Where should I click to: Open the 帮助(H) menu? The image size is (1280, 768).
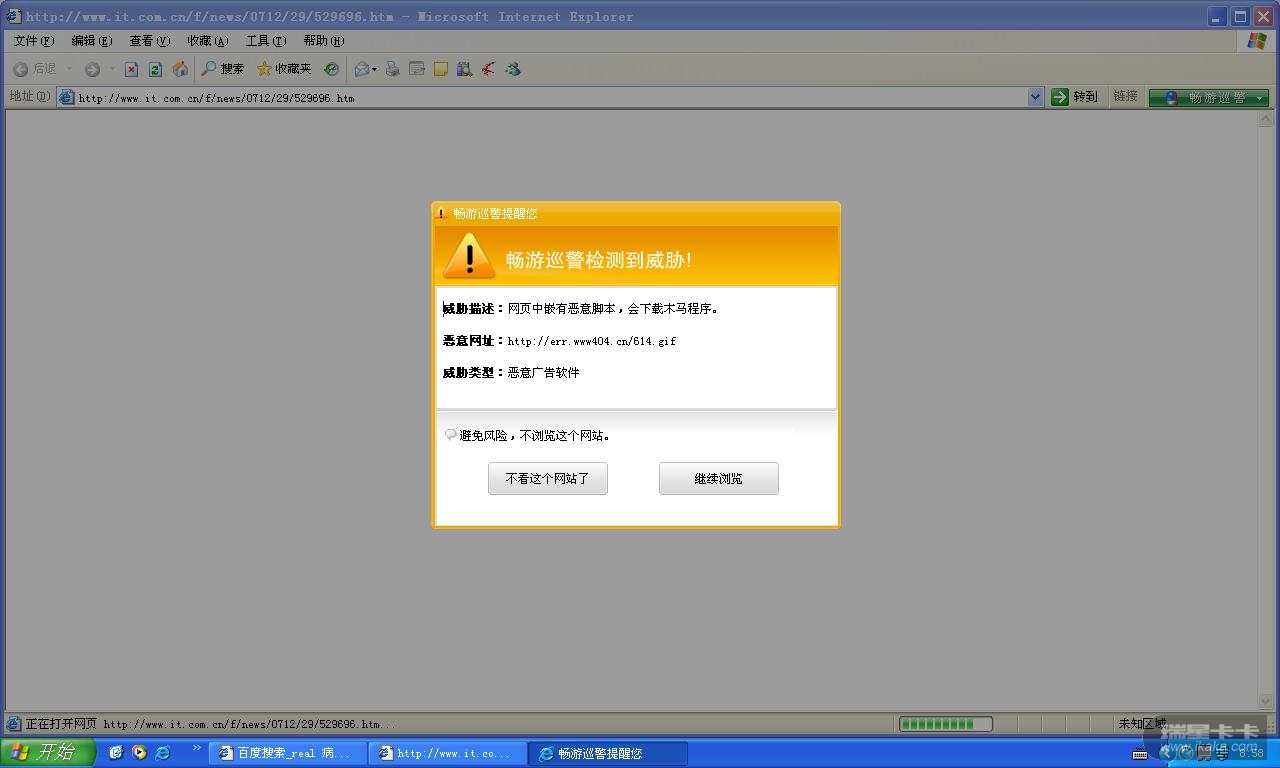point(324,41)
